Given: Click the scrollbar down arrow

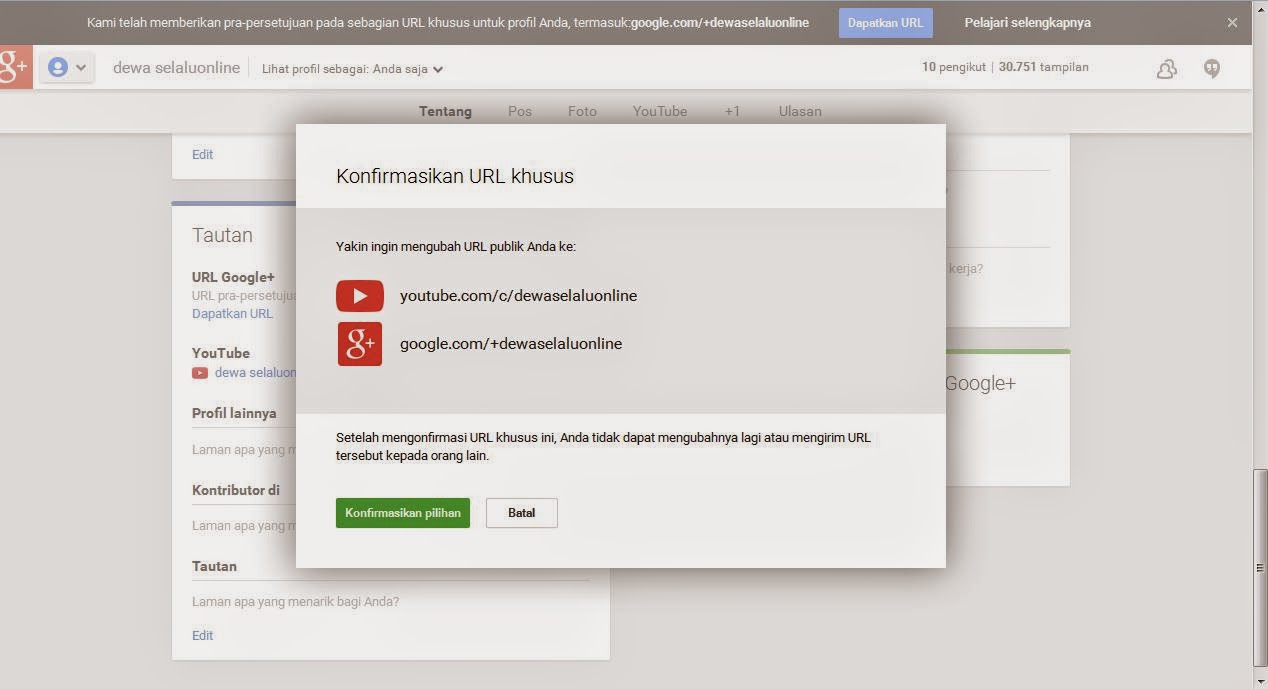Looking at the screenshot, I should 1260,680.
